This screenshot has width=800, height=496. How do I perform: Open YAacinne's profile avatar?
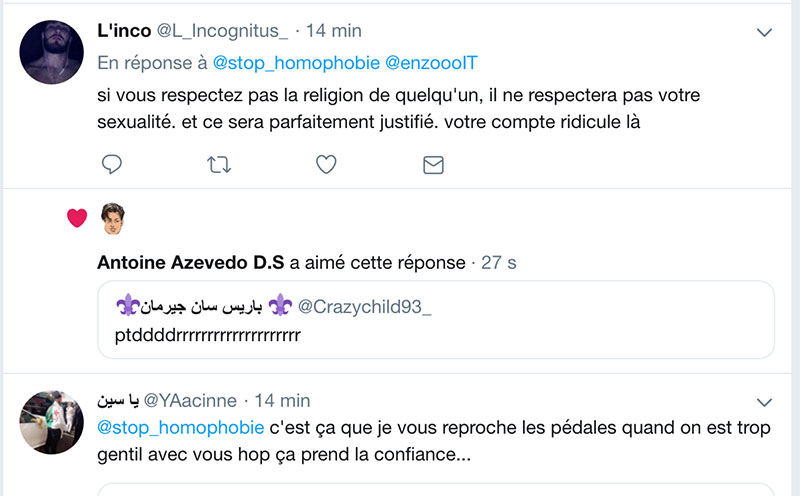(x=51, y=422)
